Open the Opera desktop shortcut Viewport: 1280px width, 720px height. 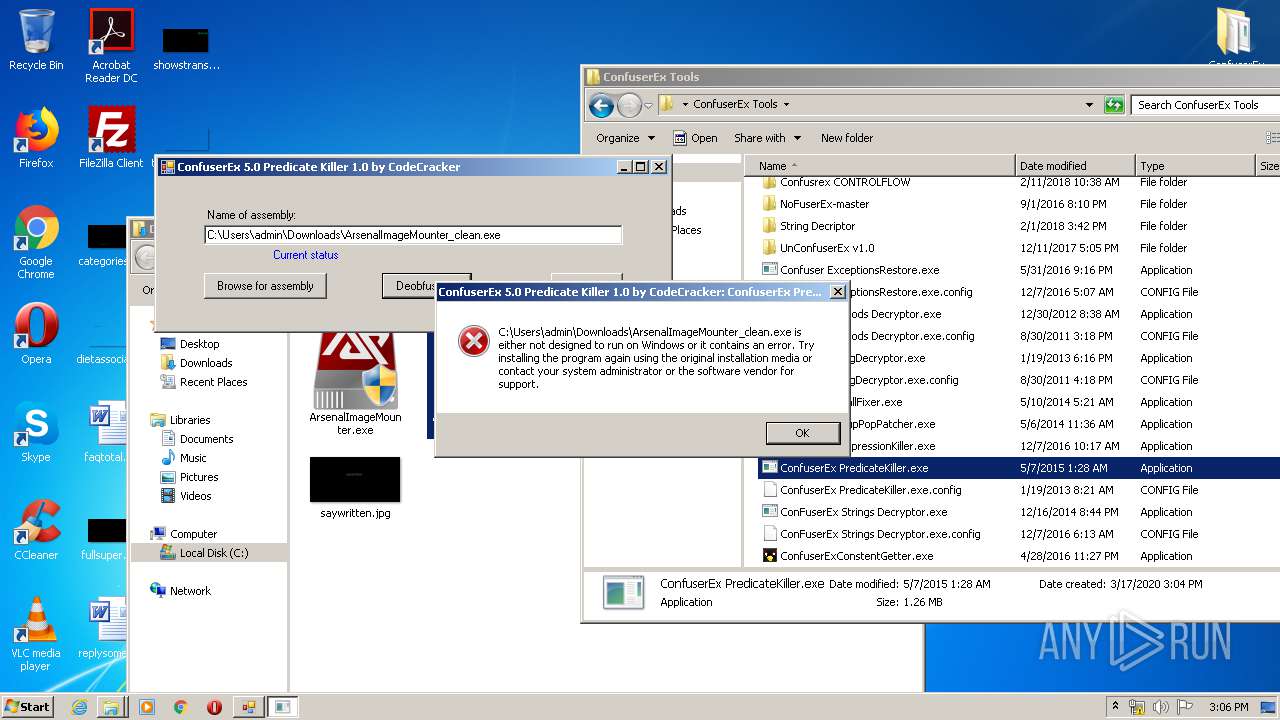point(36,333)
